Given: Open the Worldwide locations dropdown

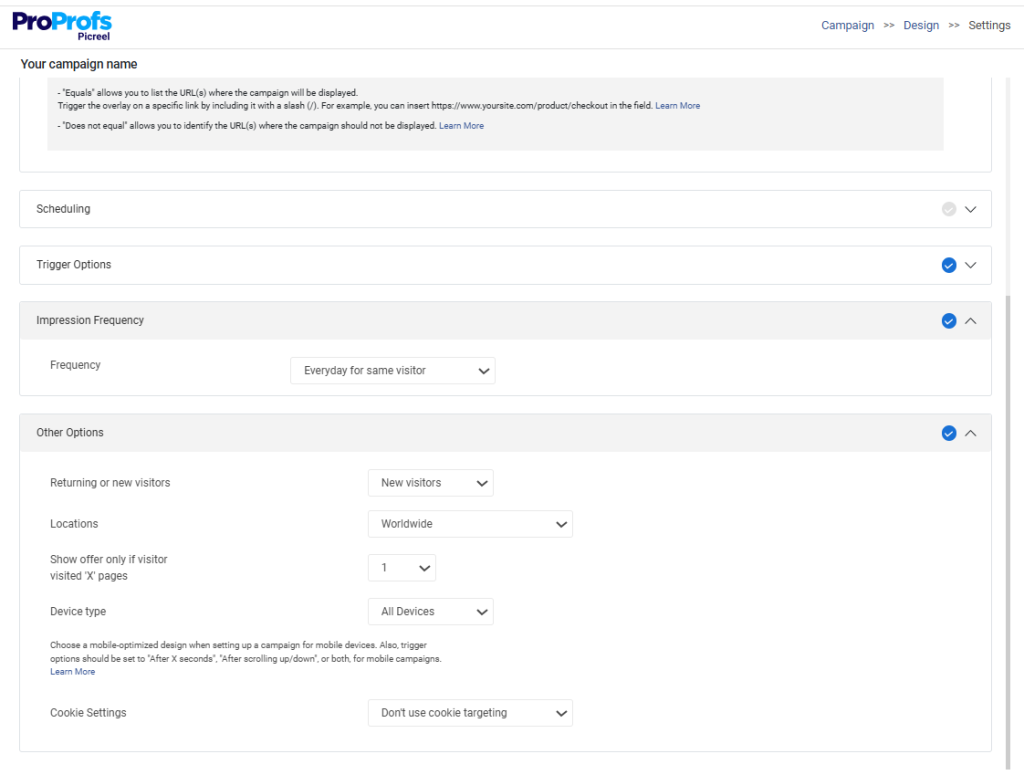Looking at the screenshot, I should pos(470,523).
